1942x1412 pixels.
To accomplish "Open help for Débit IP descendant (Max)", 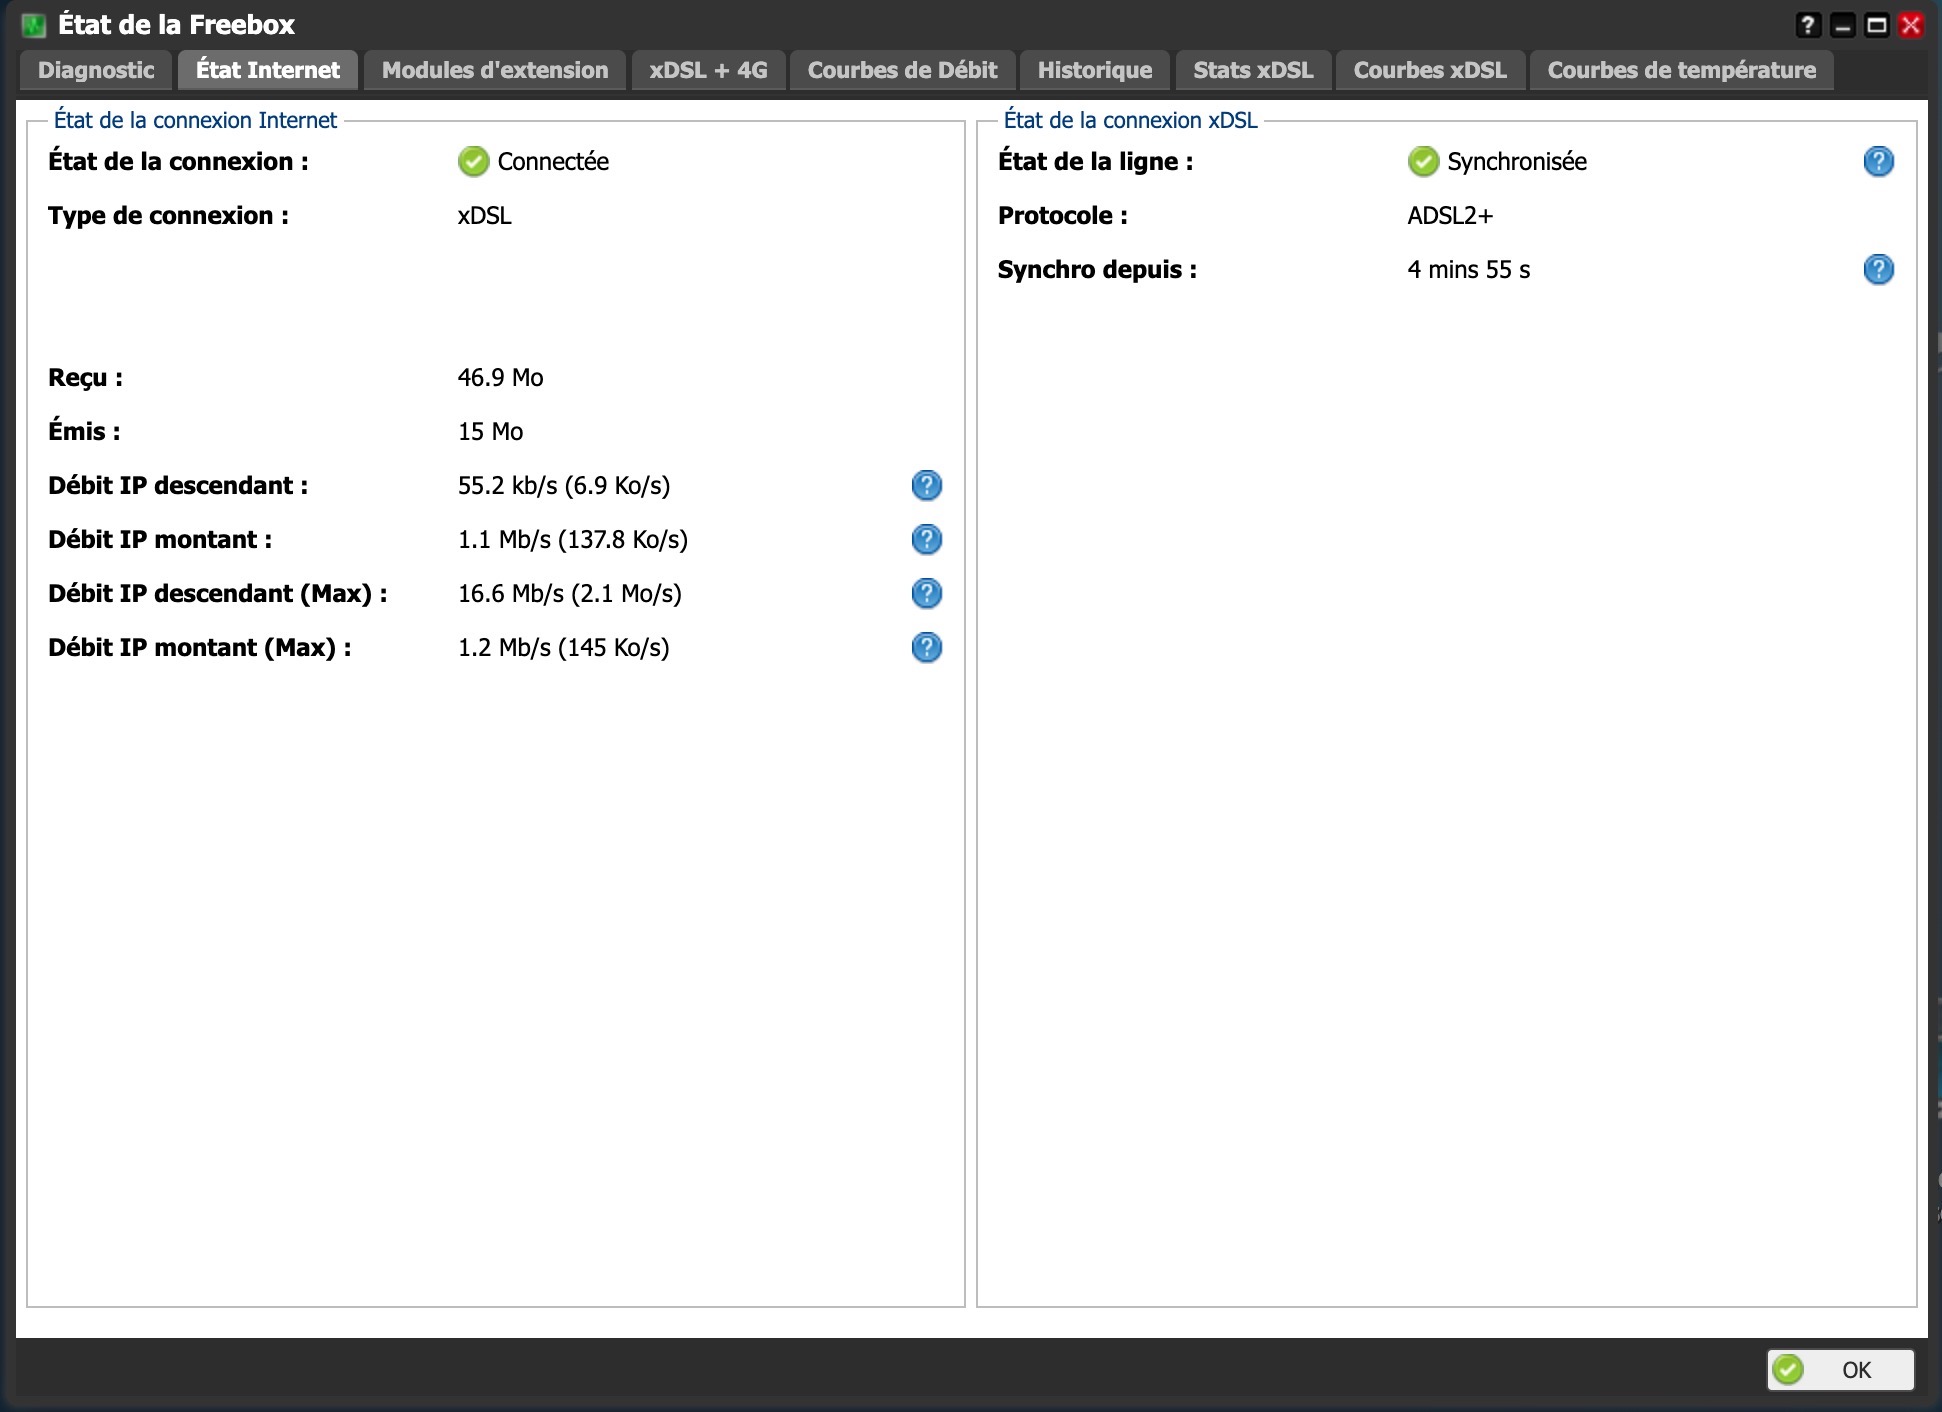I will (x=927, y=593).
